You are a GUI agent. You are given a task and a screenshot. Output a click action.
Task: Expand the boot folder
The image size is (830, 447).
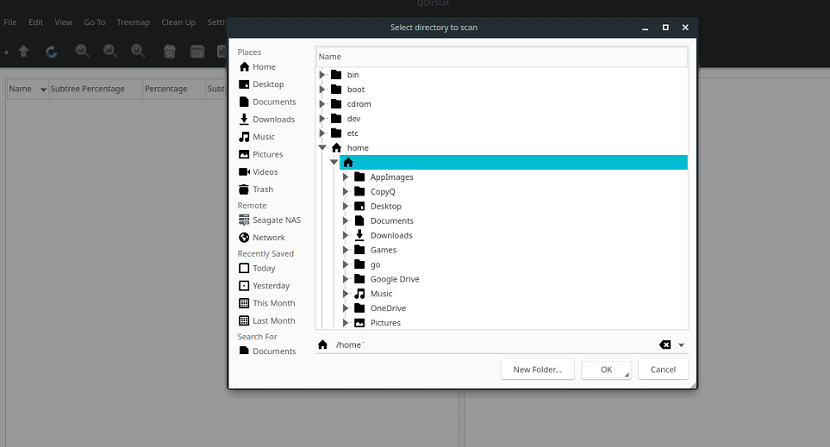click(322, 90)
